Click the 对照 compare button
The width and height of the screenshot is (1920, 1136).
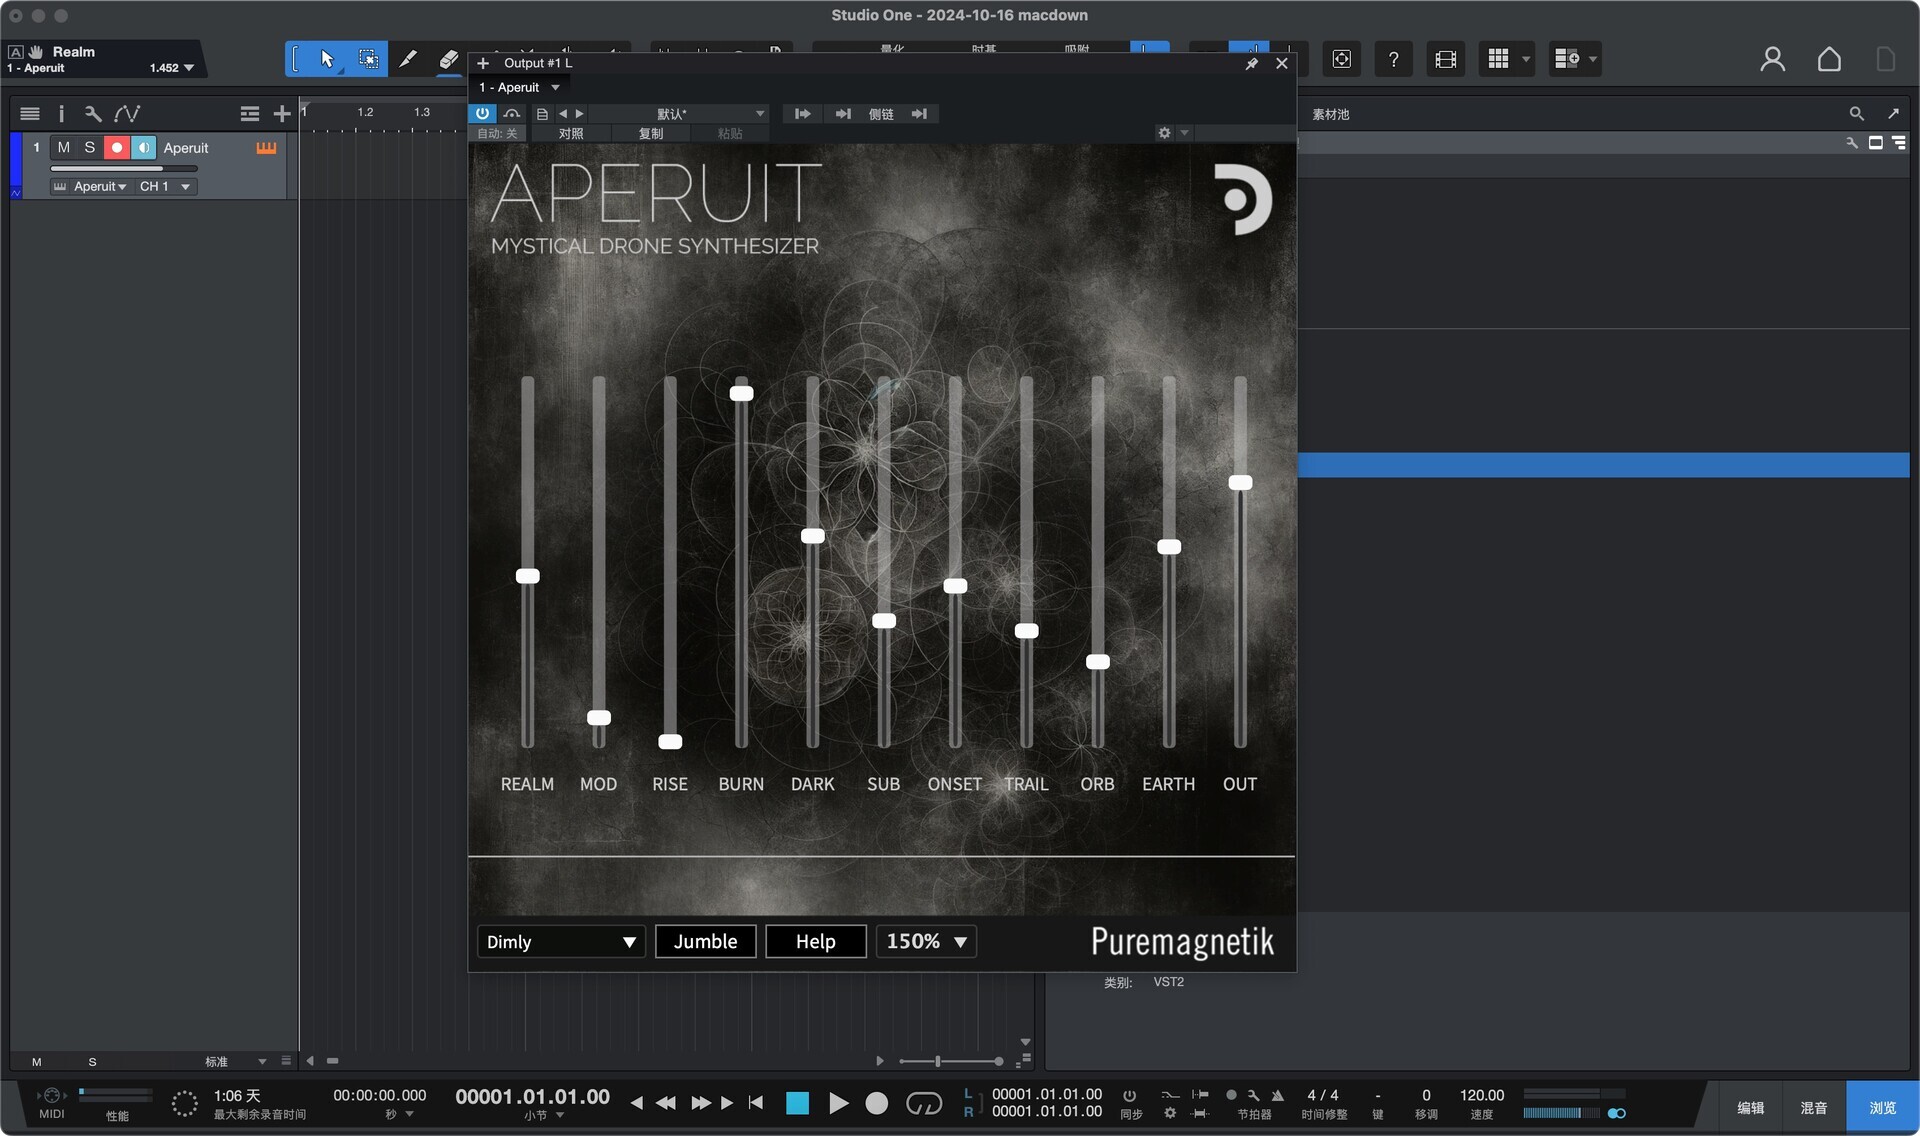[571, 134]
